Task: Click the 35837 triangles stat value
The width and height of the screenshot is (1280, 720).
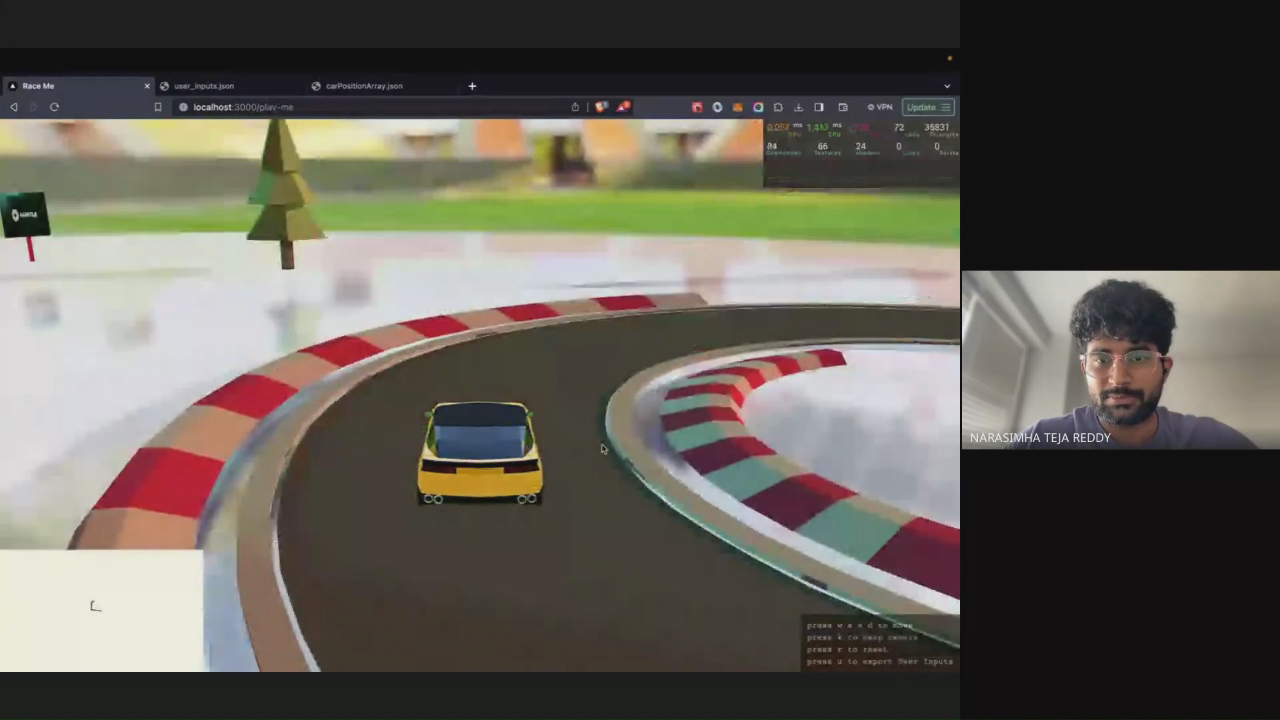Action: tap(937, 127)
